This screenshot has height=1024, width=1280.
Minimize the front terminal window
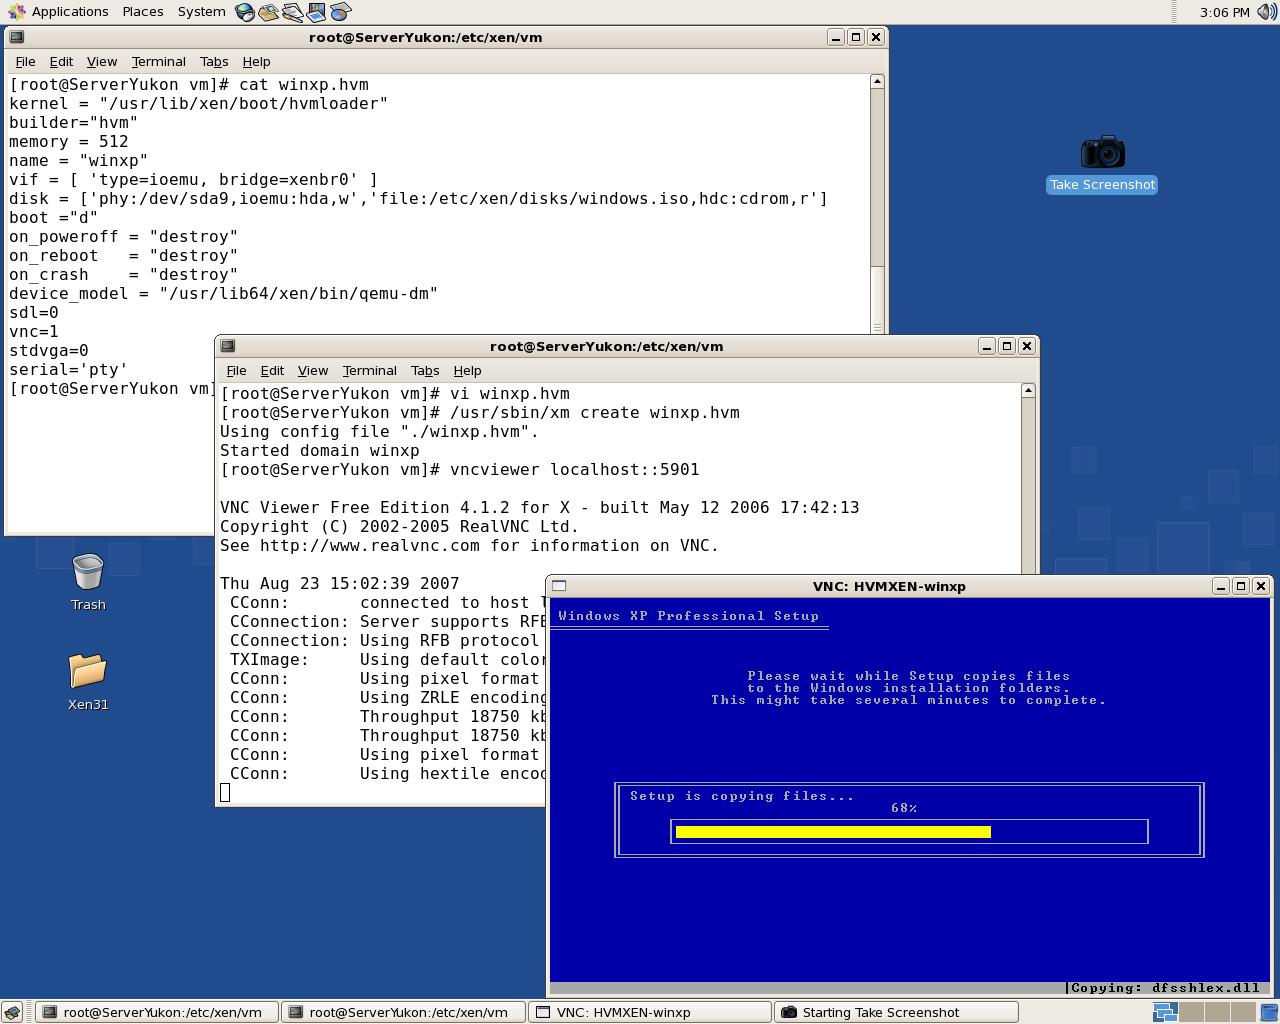(987, 346)
